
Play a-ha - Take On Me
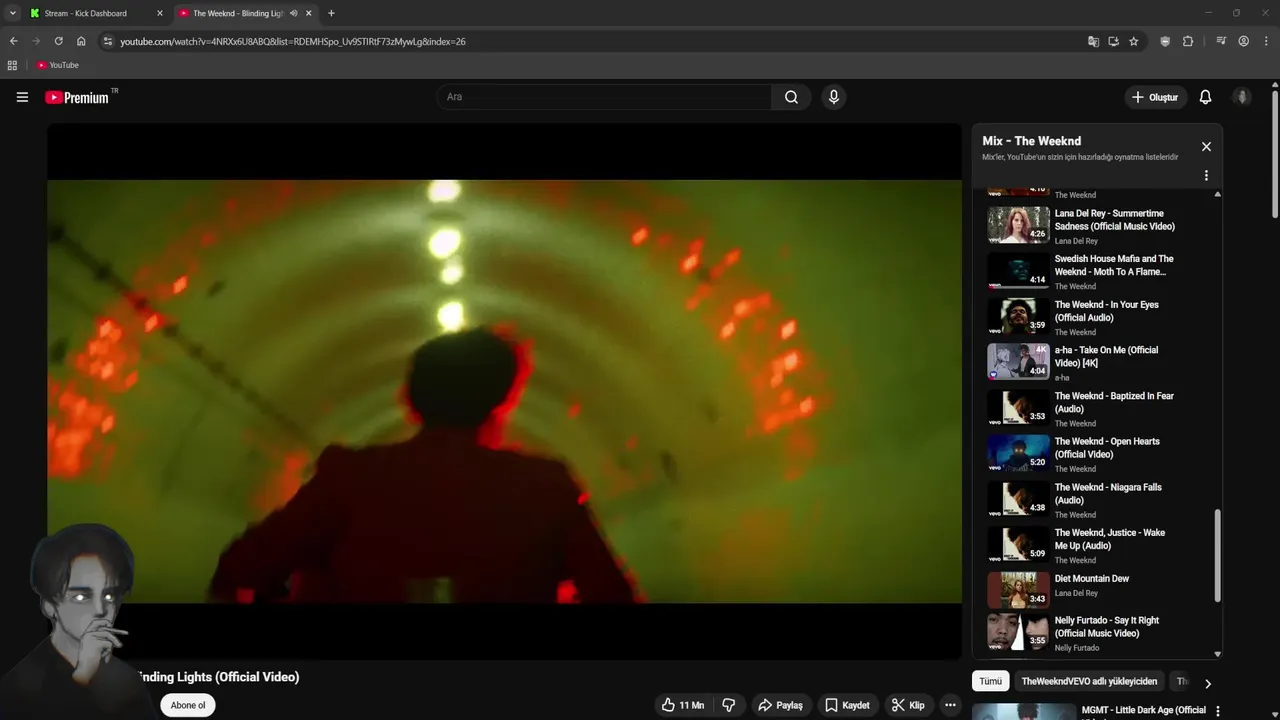point(1096,362)
